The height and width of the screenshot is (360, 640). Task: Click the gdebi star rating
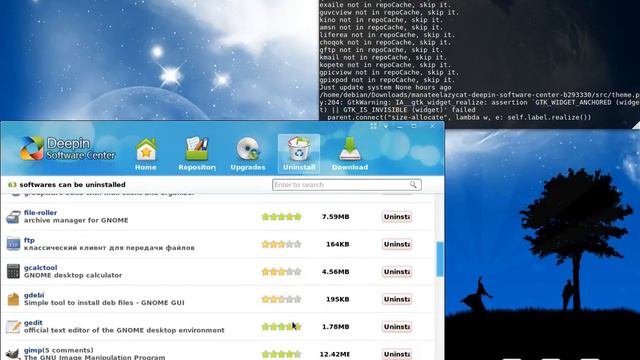pyautogui.click(x=281, y=299)
